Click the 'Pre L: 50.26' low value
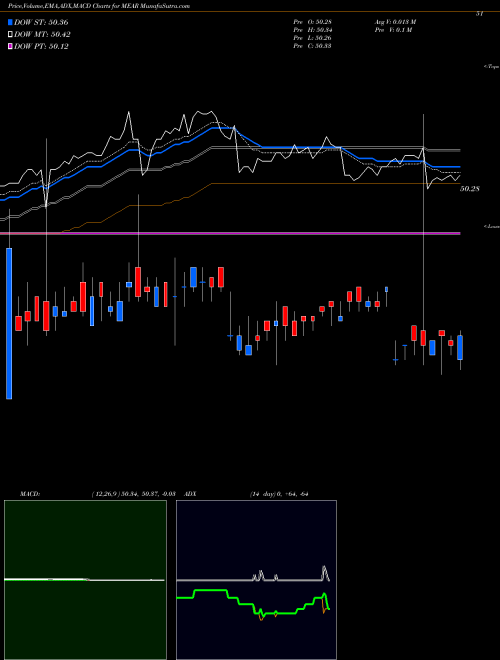500x660 pixels. tap(313, 38)
